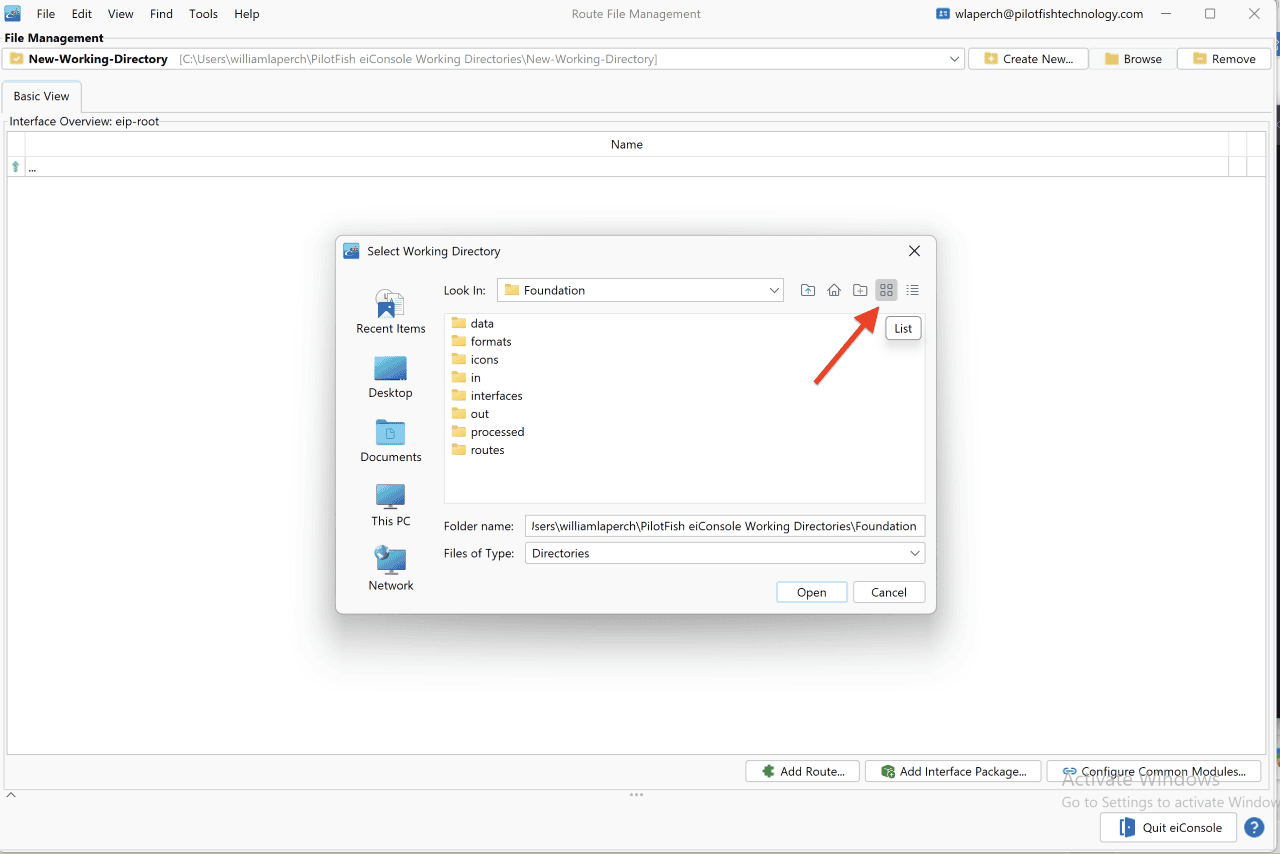Go to Home directory icon
This screenshot has width=1280, height=854.
834,290
